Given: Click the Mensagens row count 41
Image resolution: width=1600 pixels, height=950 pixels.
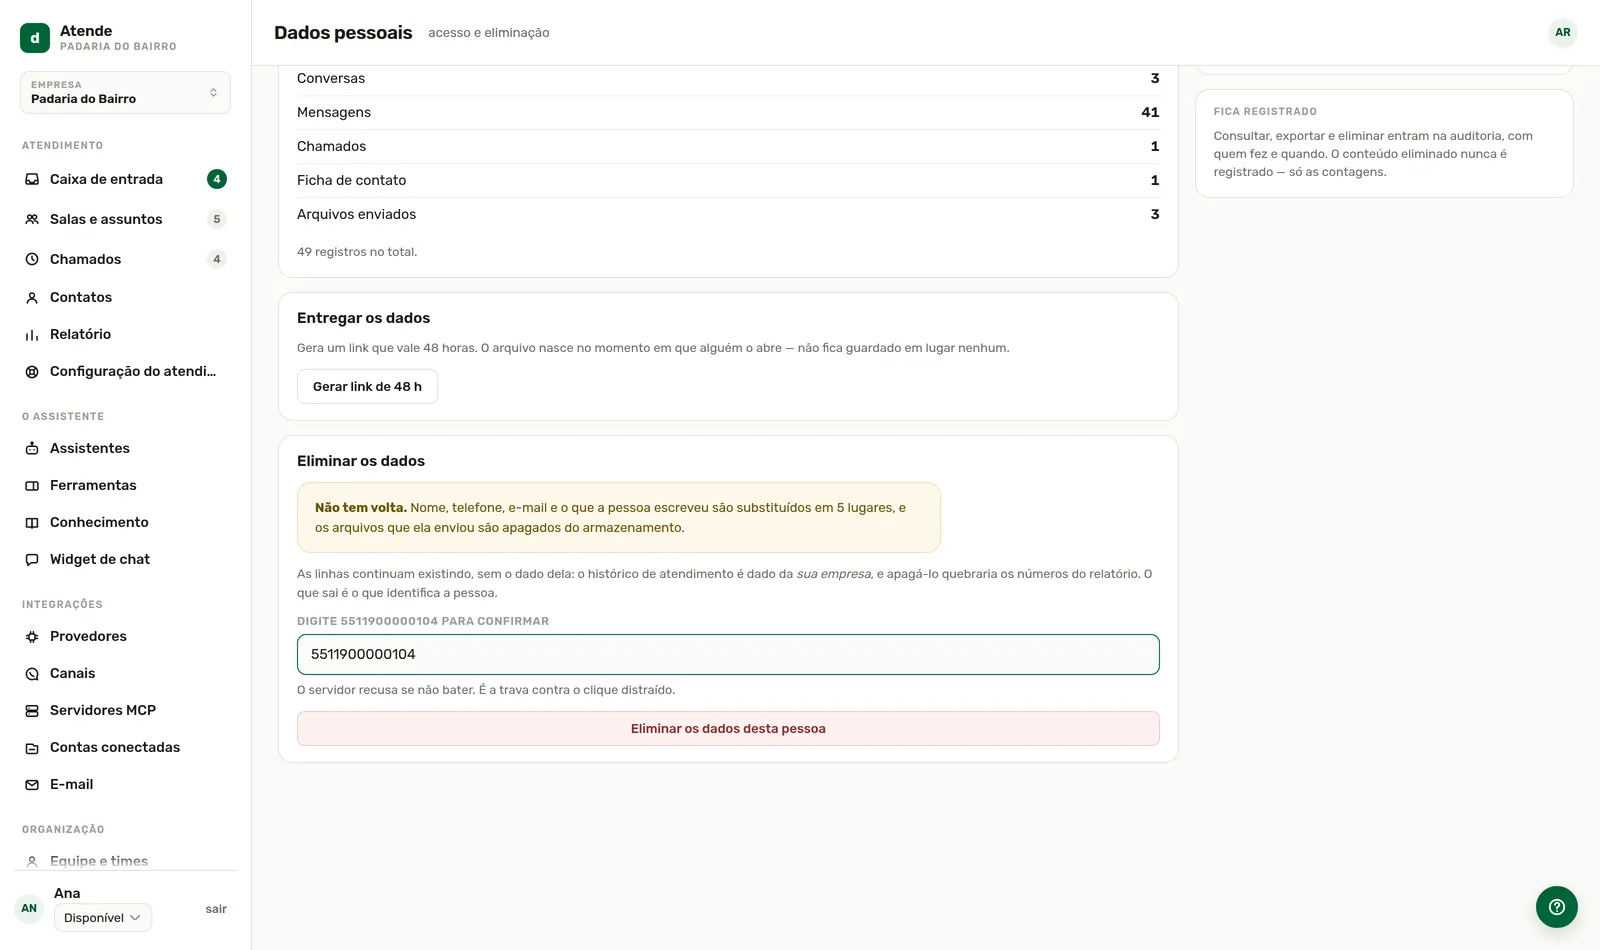Looking at the screenshot, I should pos(1150,112).
